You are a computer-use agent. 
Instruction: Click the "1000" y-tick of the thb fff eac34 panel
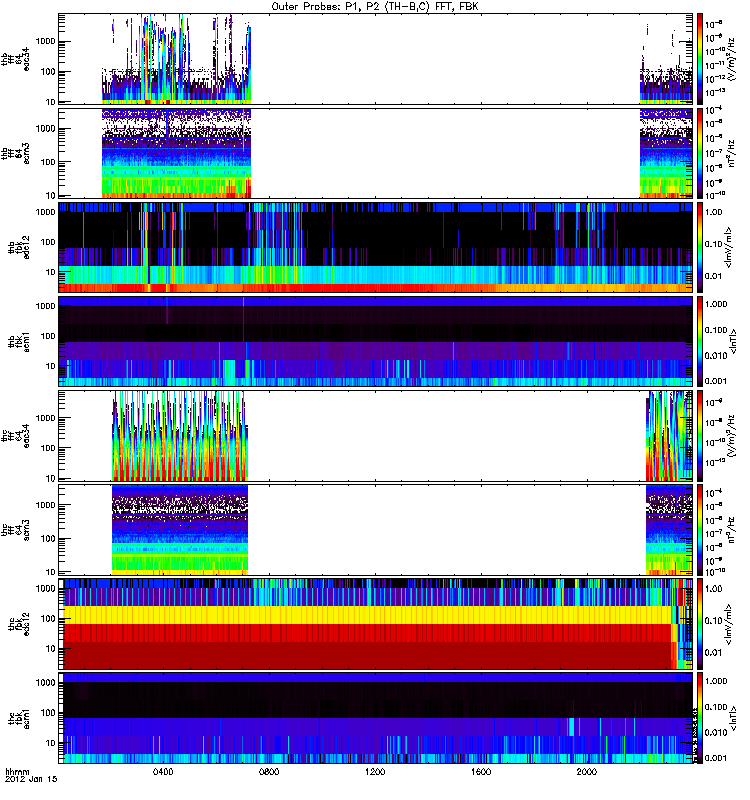point(47,41)
